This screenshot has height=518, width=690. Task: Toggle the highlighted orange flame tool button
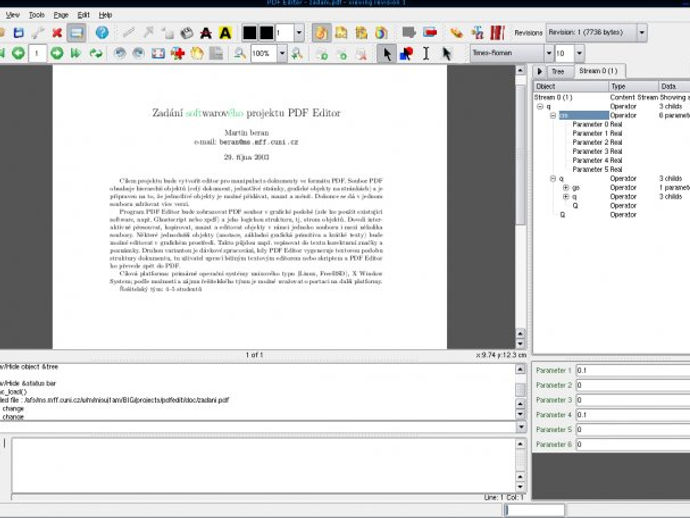[x=322, y=33]
